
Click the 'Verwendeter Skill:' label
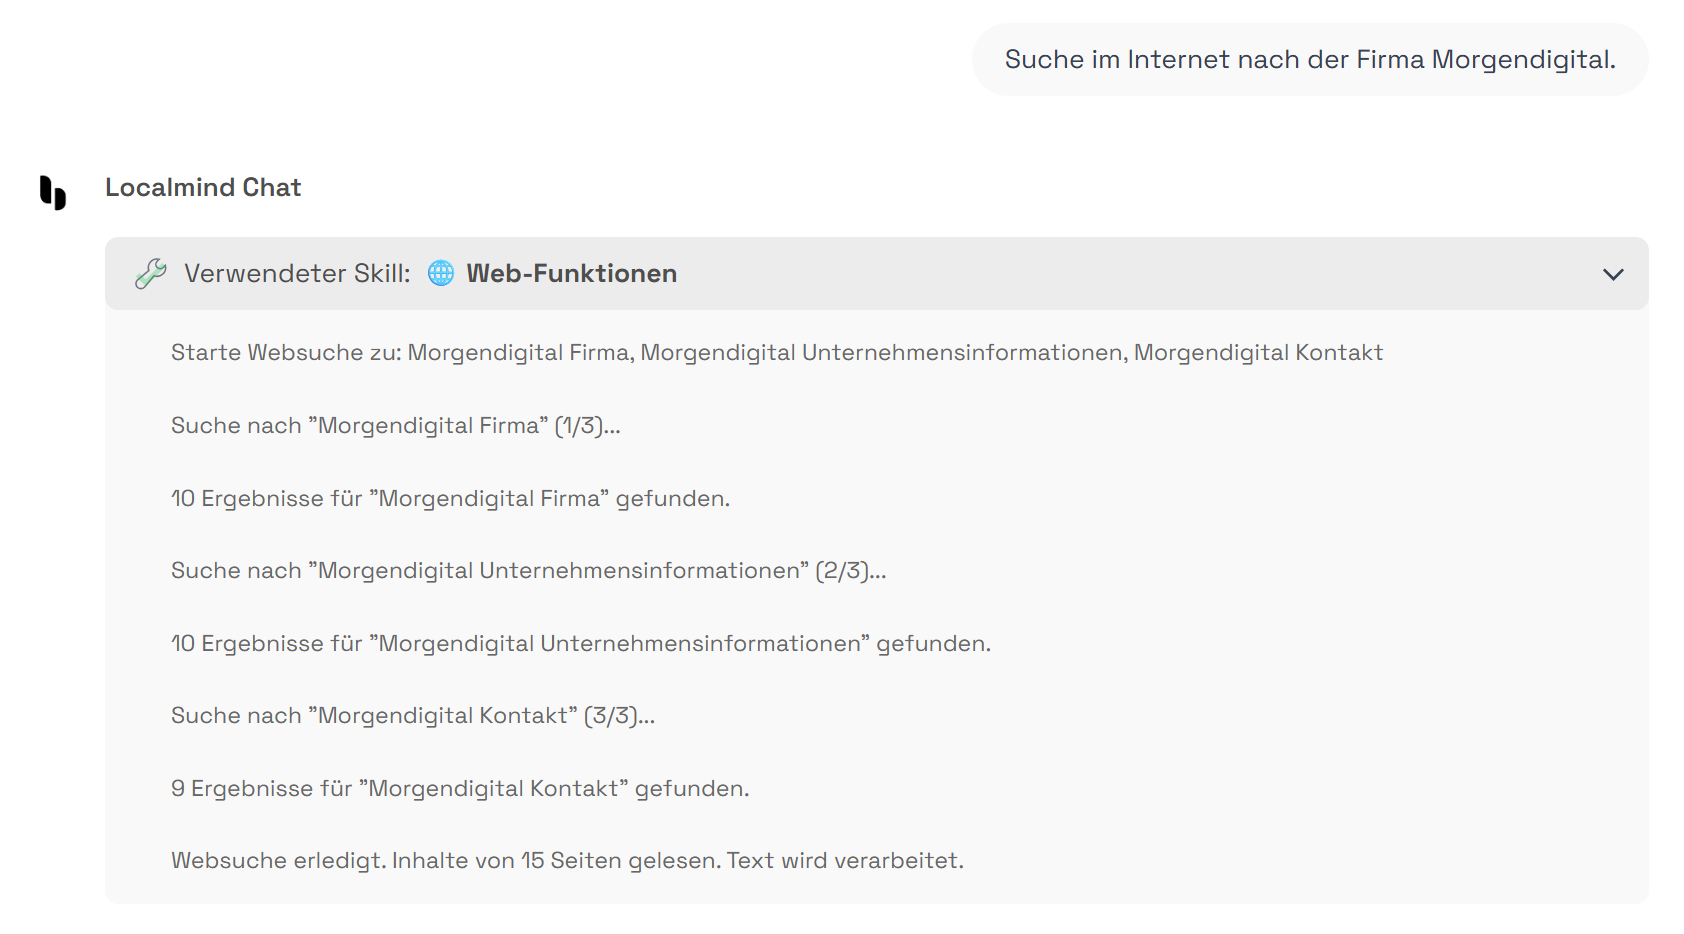[x=297, y=273]
